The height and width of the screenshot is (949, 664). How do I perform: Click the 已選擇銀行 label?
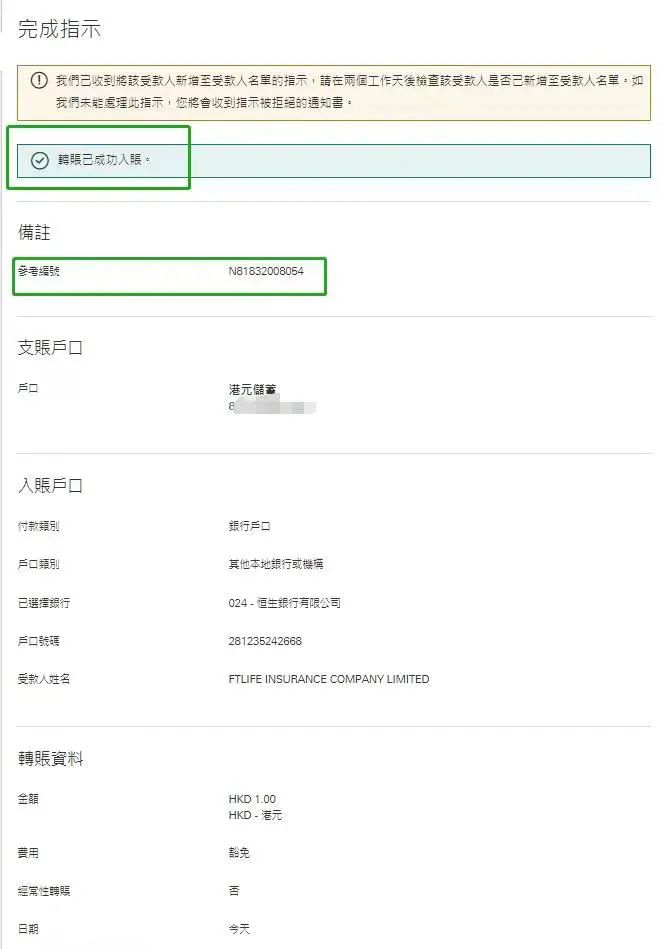pyautogui.click(x=44, y=603)
